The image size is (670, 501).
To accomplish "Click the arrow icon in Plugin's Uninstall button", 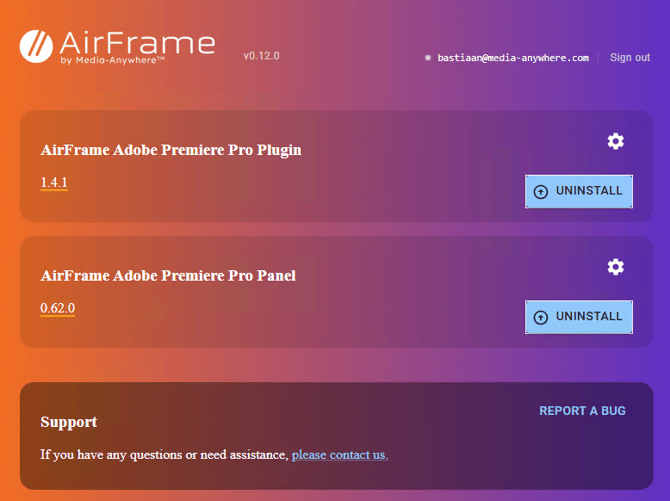I will click(x=541, y=192).
